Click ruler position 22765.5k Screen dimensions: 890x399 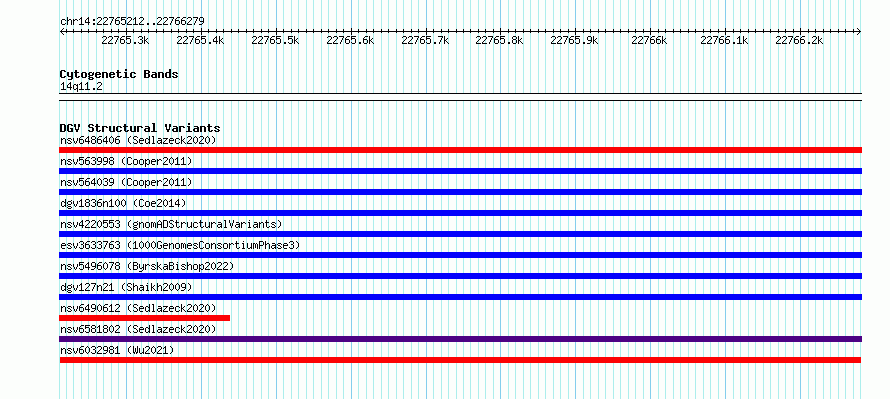(x=275, y=40)
